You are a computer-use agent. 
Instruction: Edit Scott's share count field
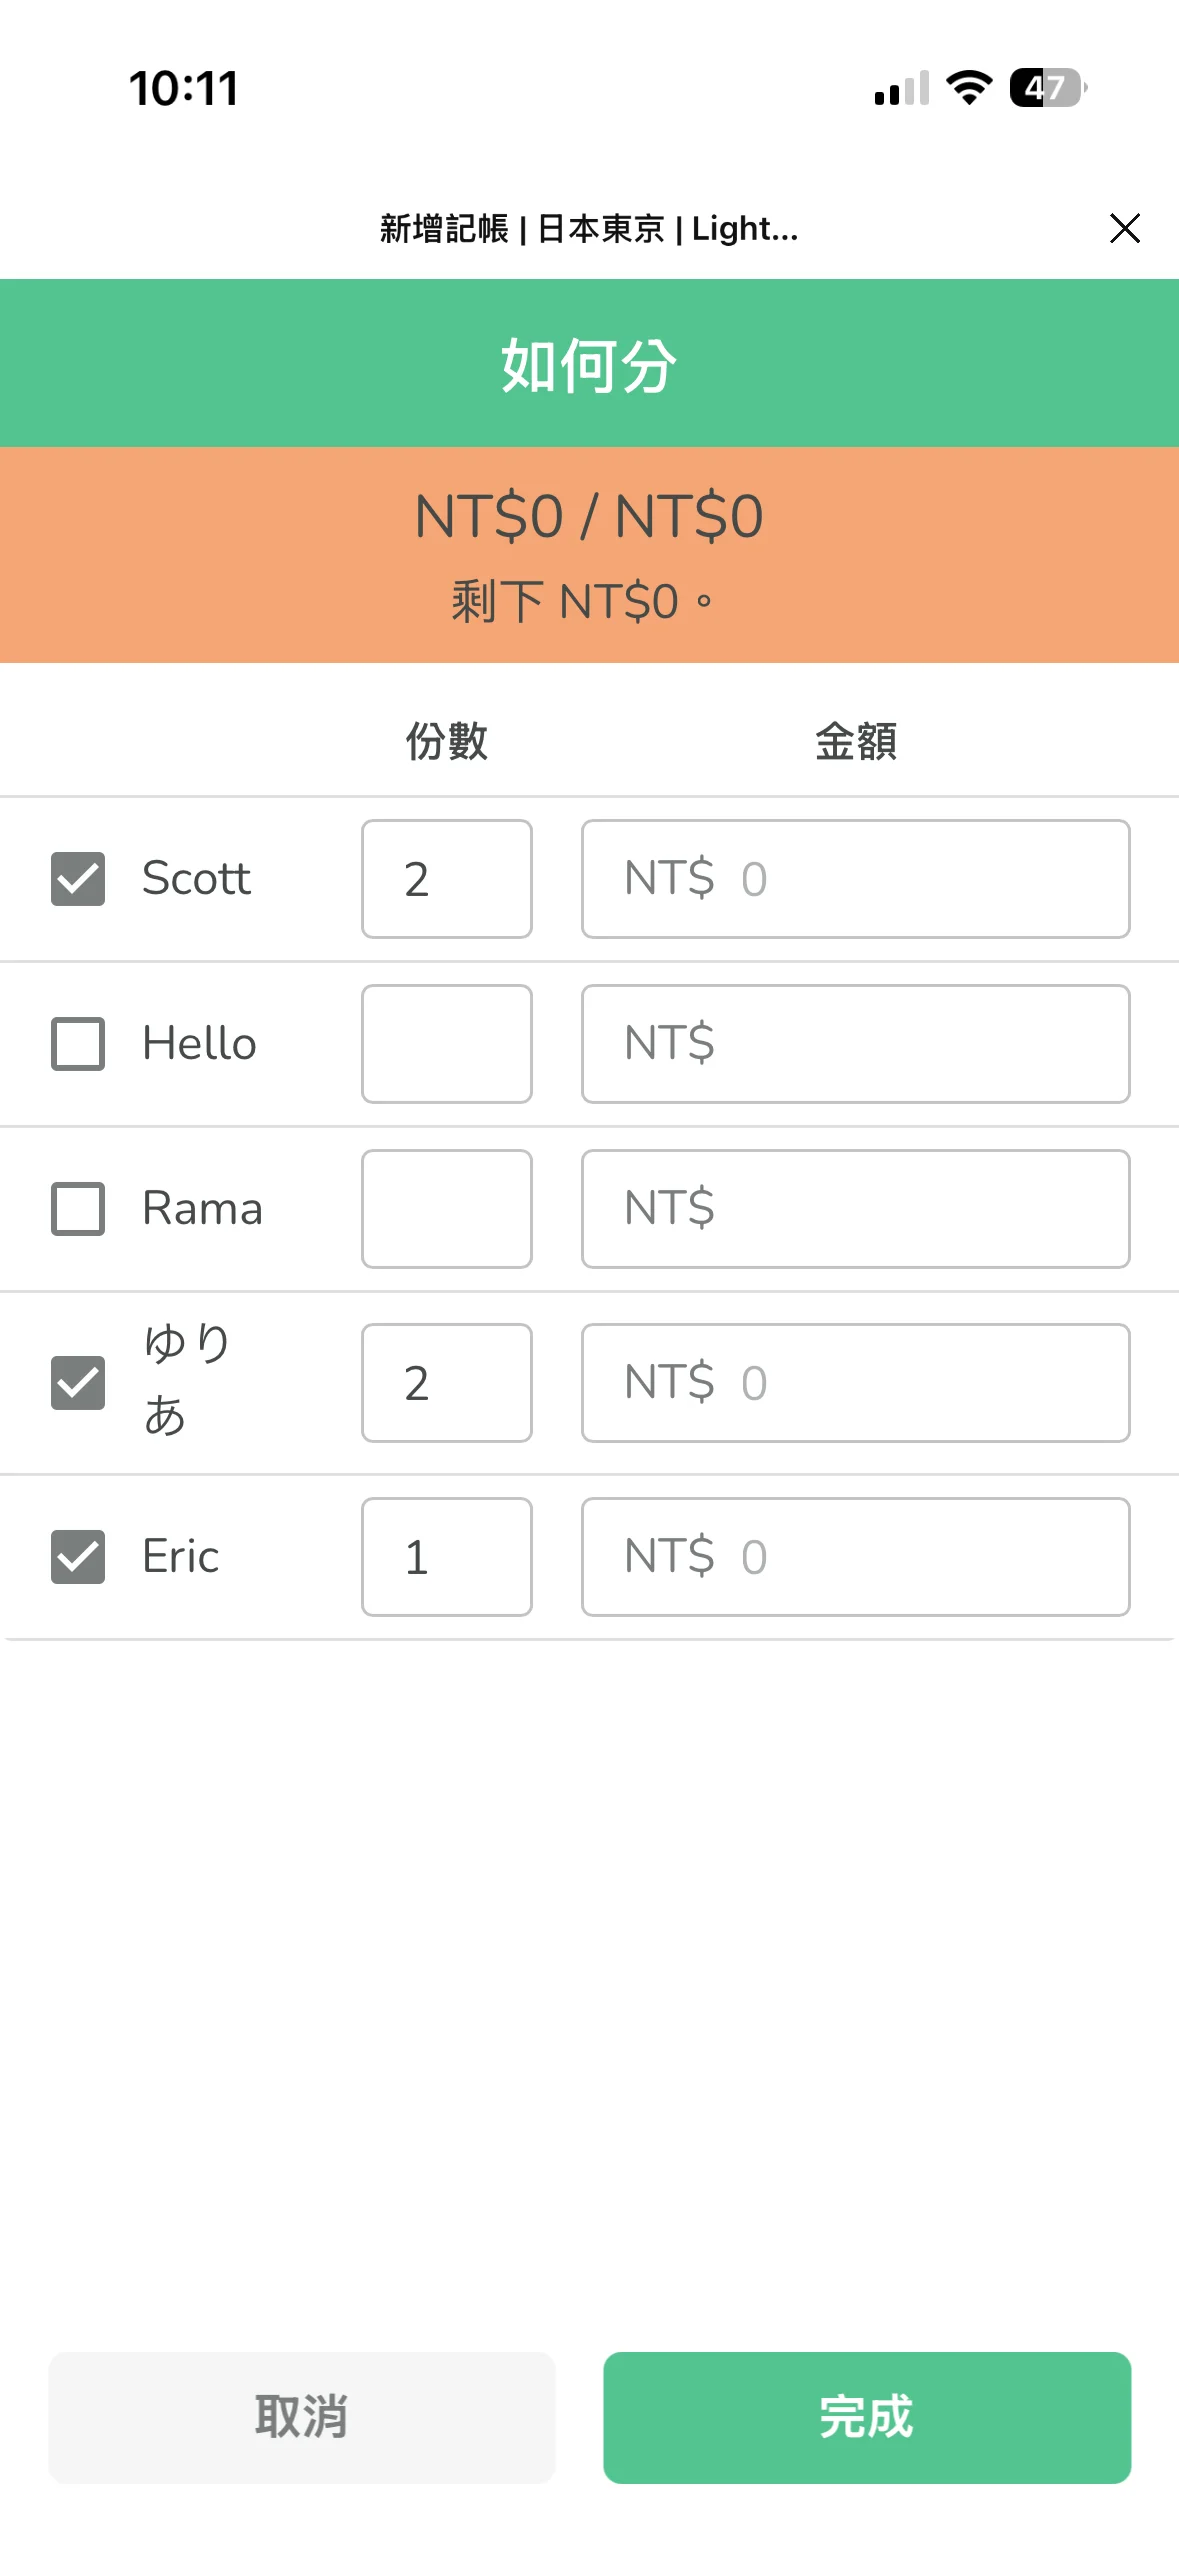click(x=446, y=878)
